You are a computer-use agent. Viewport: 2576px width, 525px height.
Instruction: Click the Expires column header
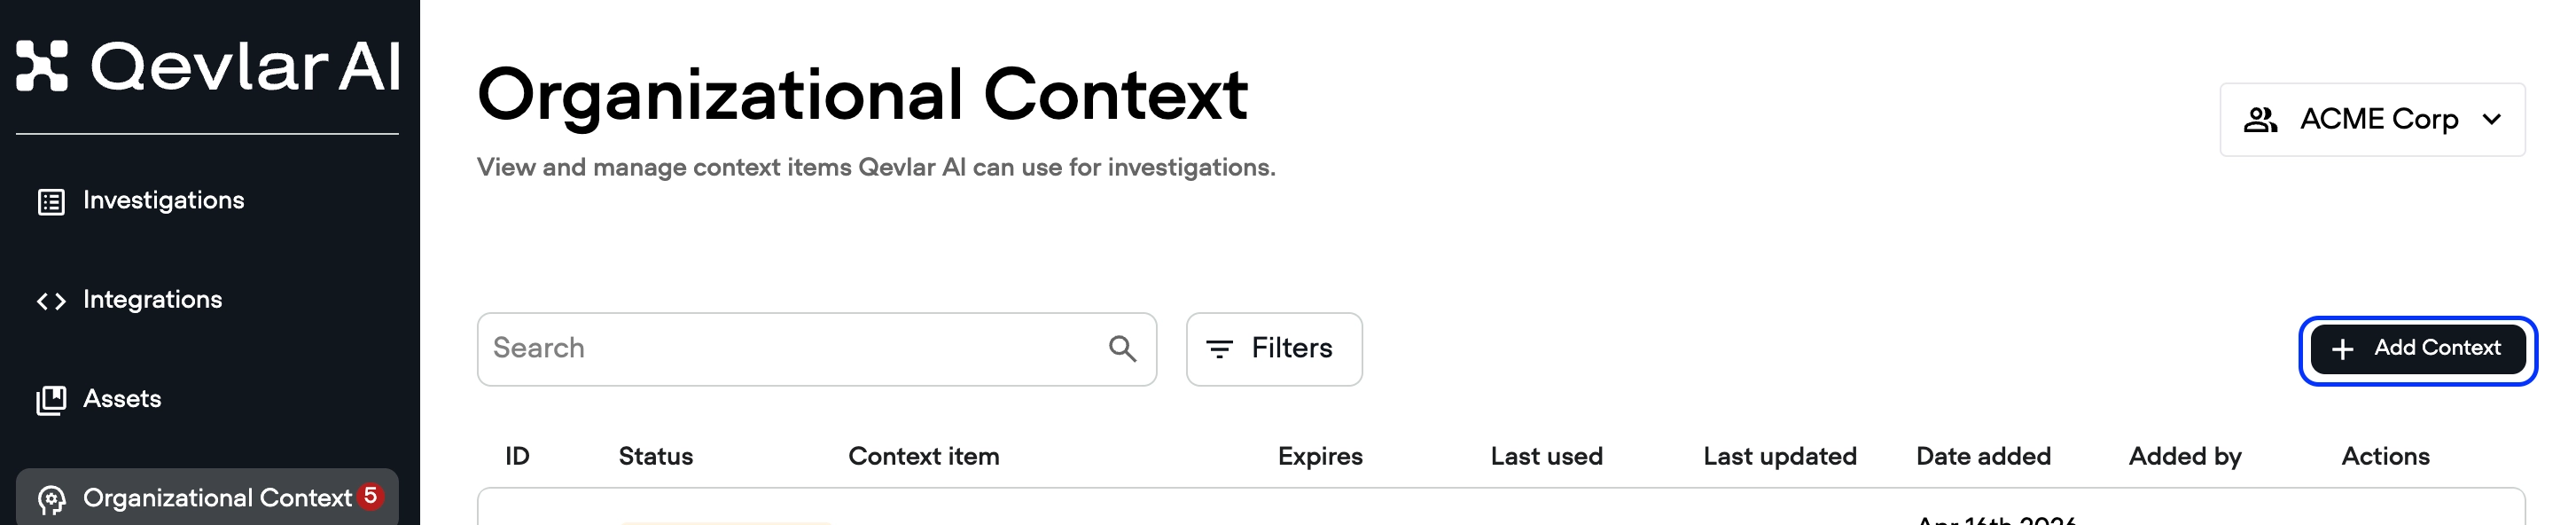tap(1319, 457)
